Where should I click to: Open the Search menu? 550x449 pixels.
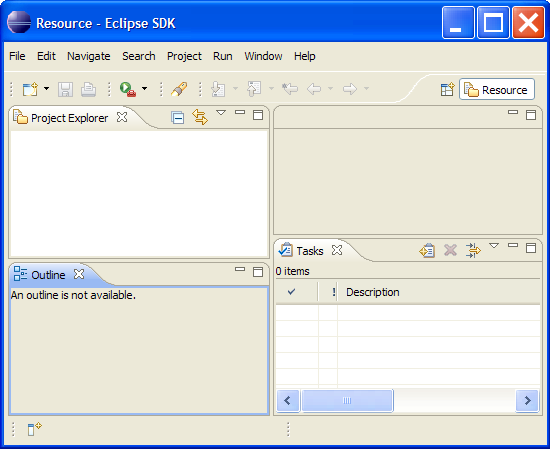pos(139,56)
